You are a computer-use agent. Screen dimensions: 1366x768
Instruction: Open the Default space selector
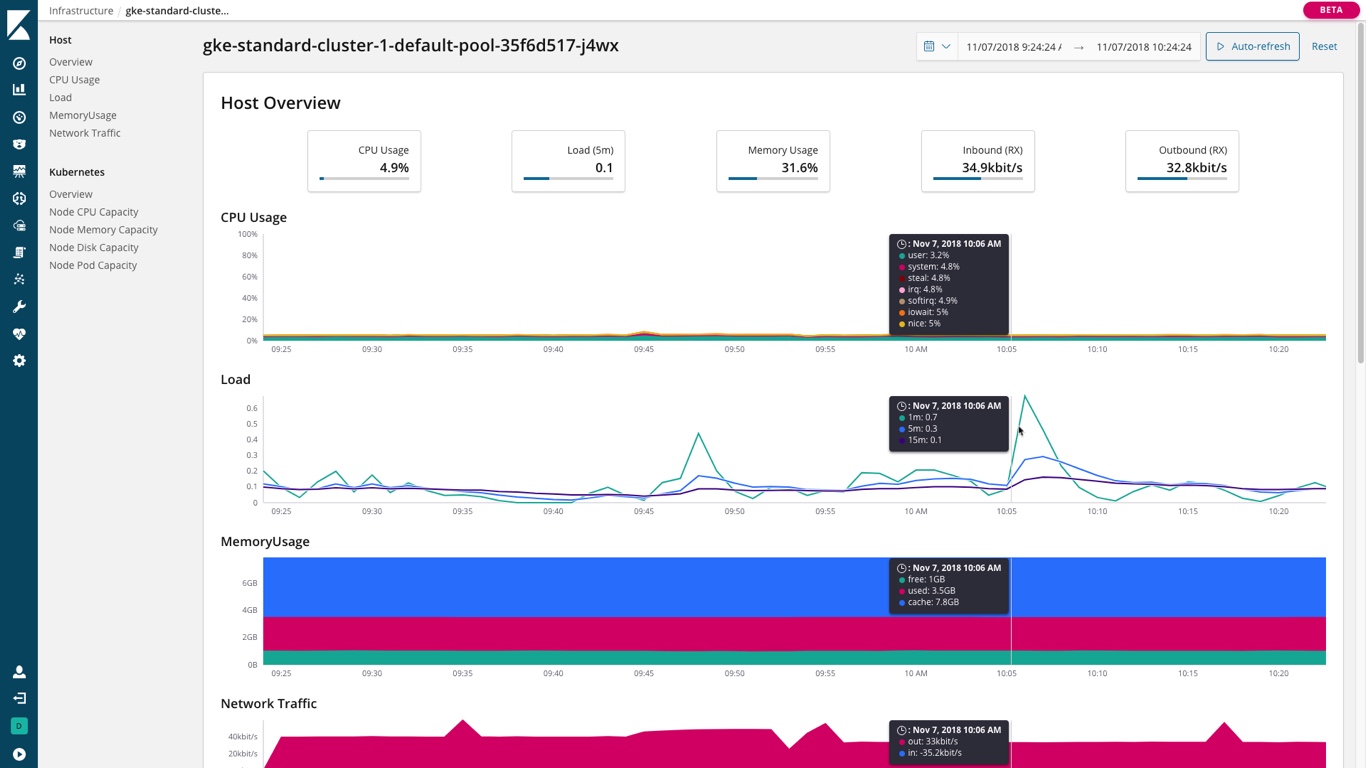click(x=19, y=726)
